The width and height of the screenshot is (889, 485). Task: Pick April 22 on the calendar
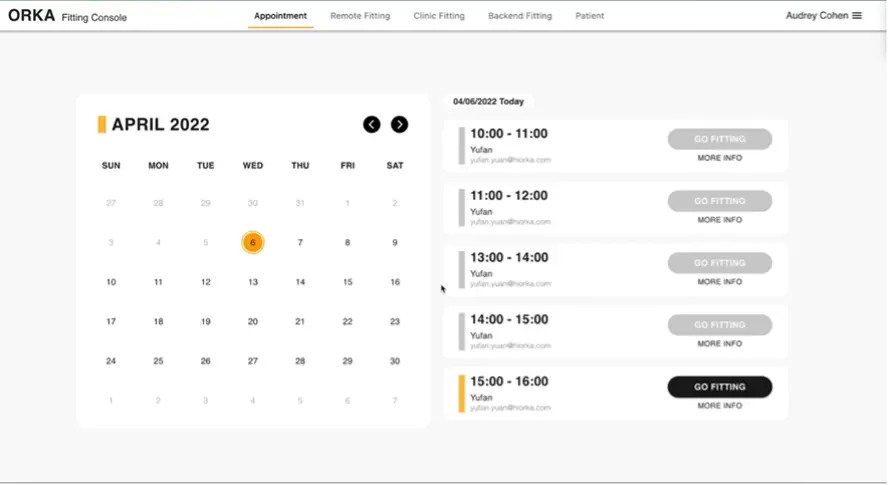pos(347,322)
